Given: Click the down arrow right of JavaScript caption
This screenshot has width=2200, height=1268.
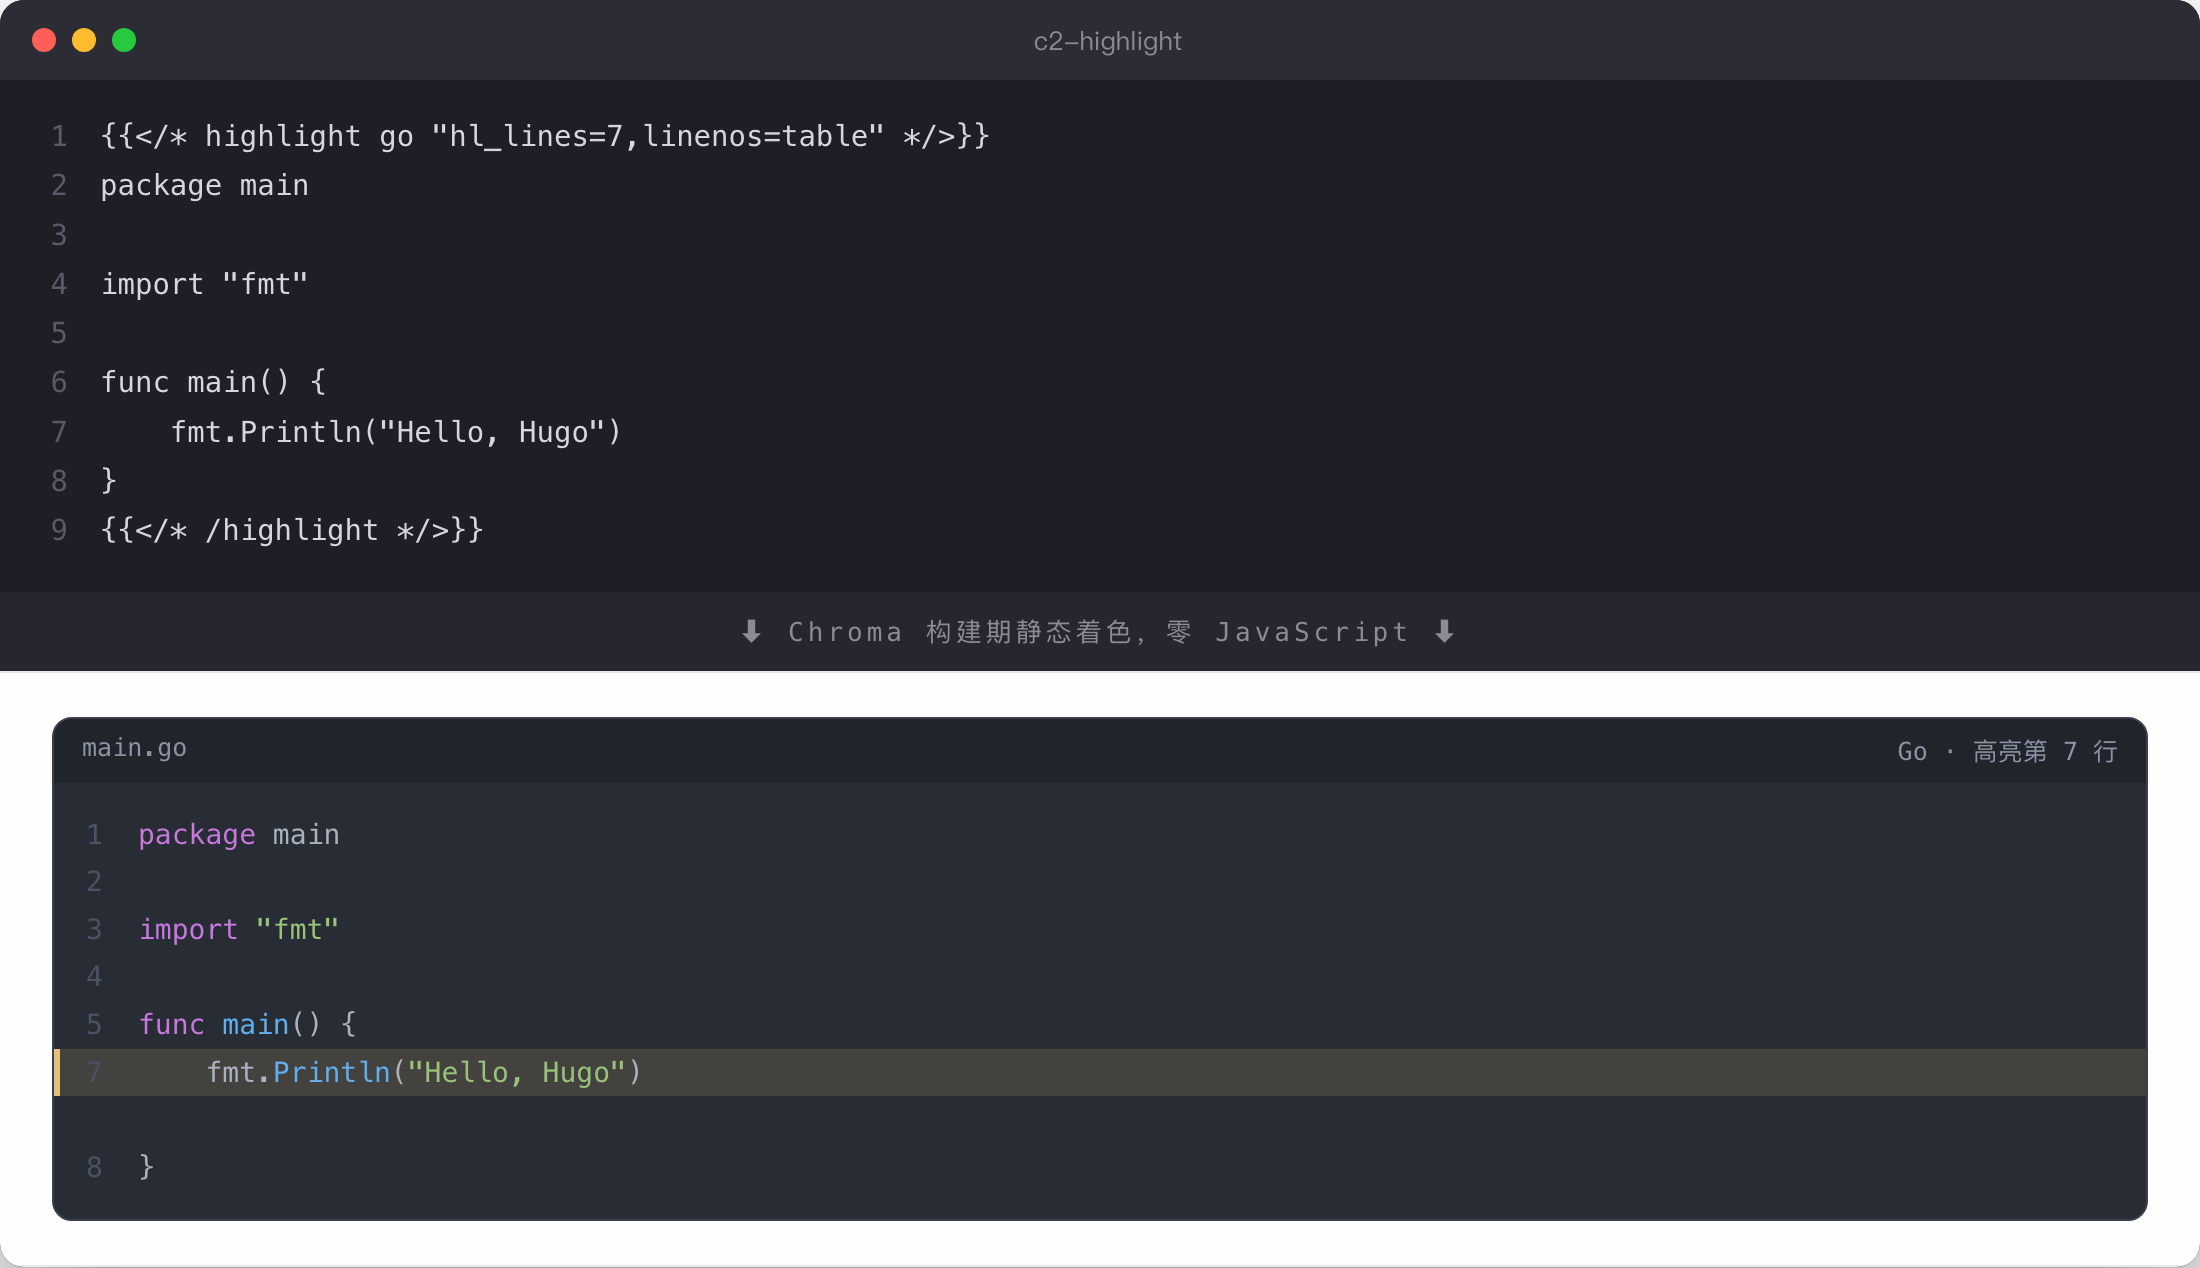Looking at the screenshot, I should (1444, 632).
